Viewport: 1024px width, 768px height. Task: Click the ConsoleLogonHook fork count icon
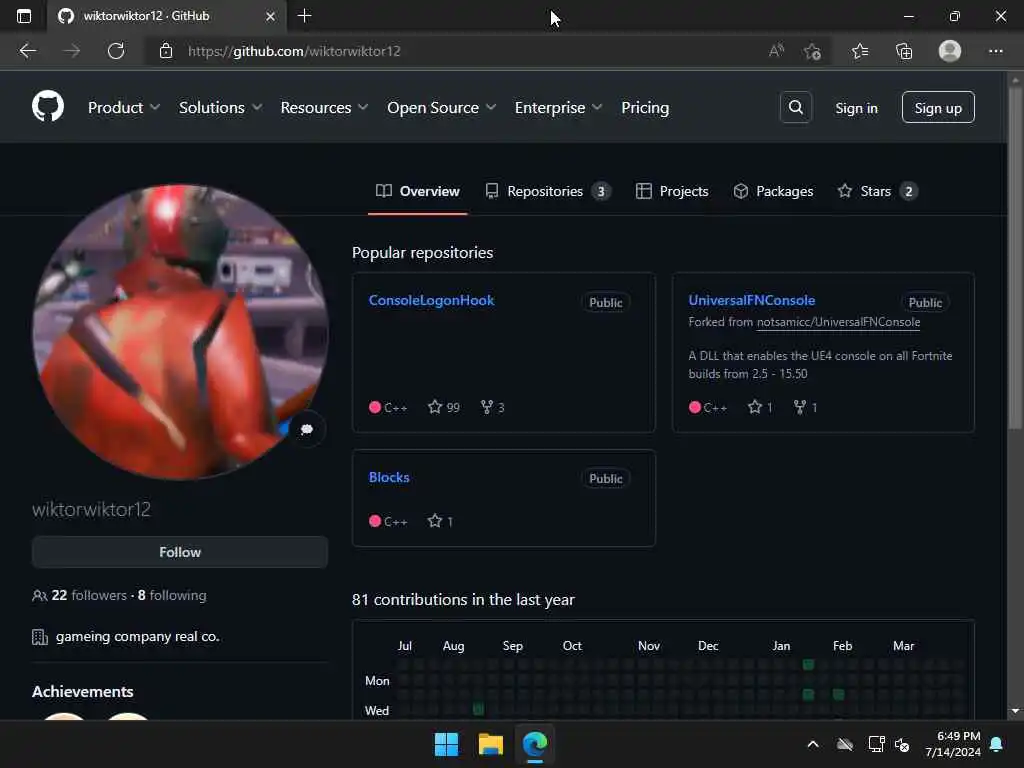coord(487,407)
